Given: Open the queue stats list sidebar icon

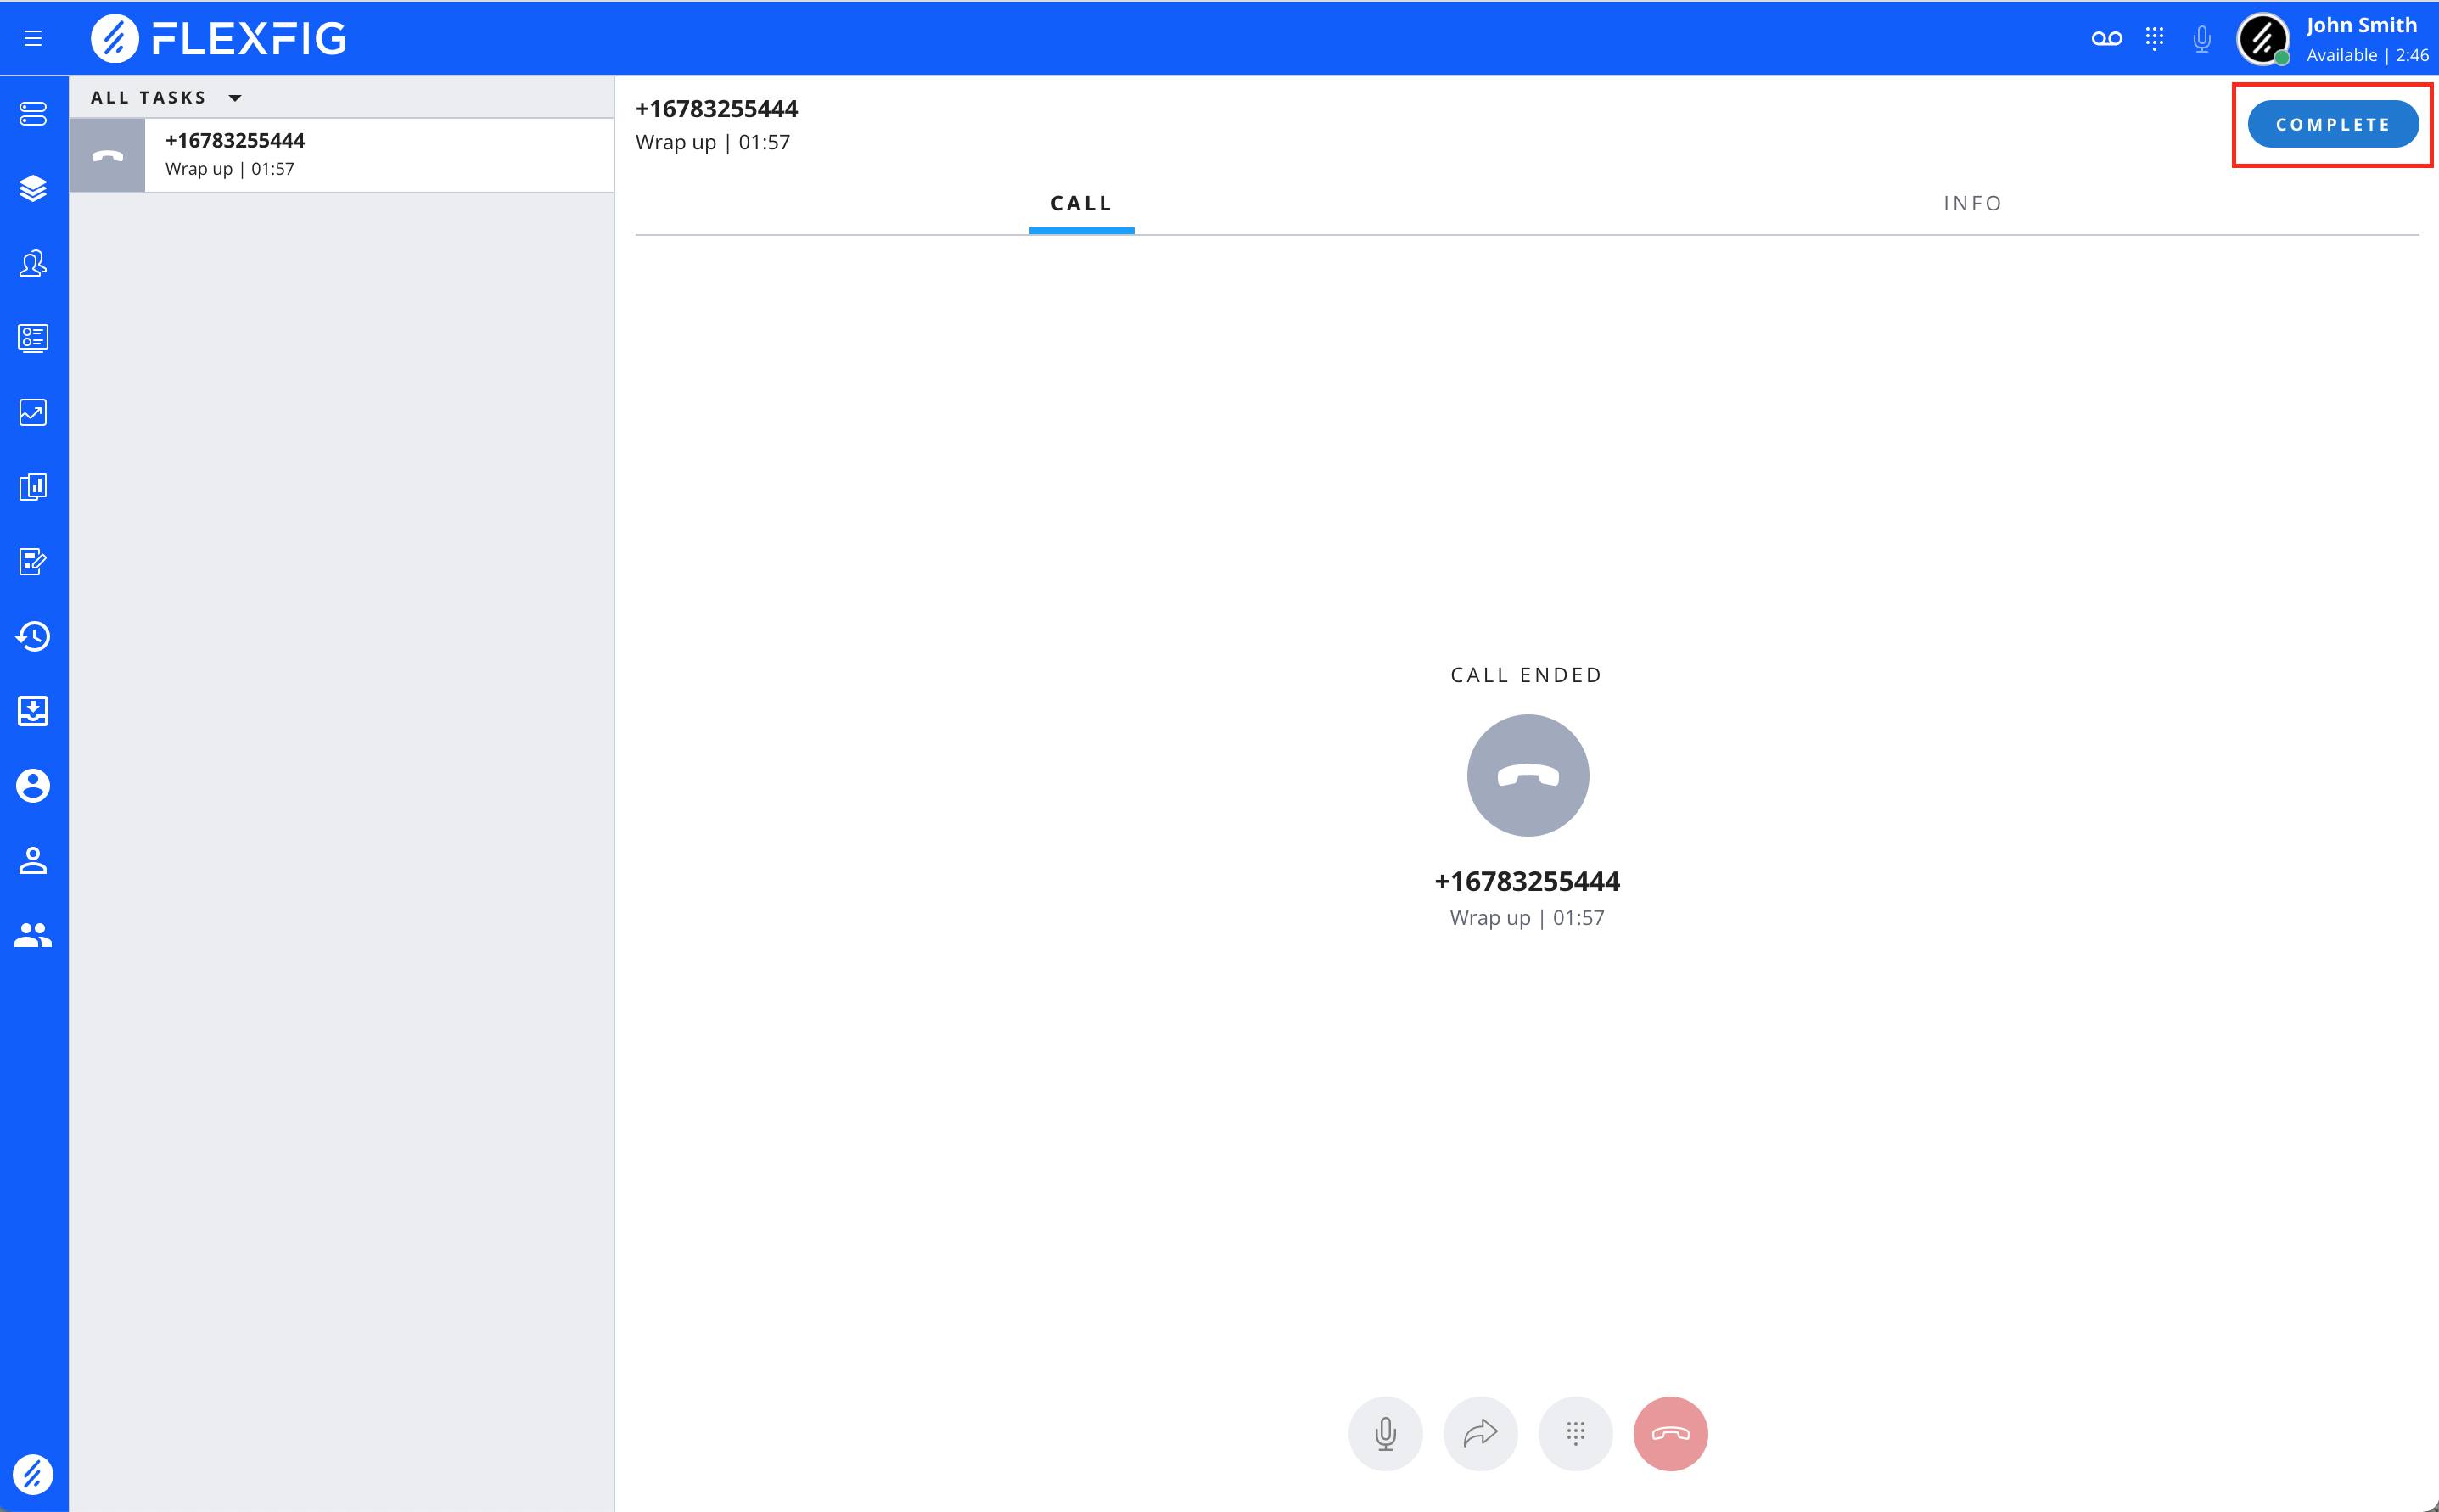Looking at the screenshot, I should tap(33, 338).
